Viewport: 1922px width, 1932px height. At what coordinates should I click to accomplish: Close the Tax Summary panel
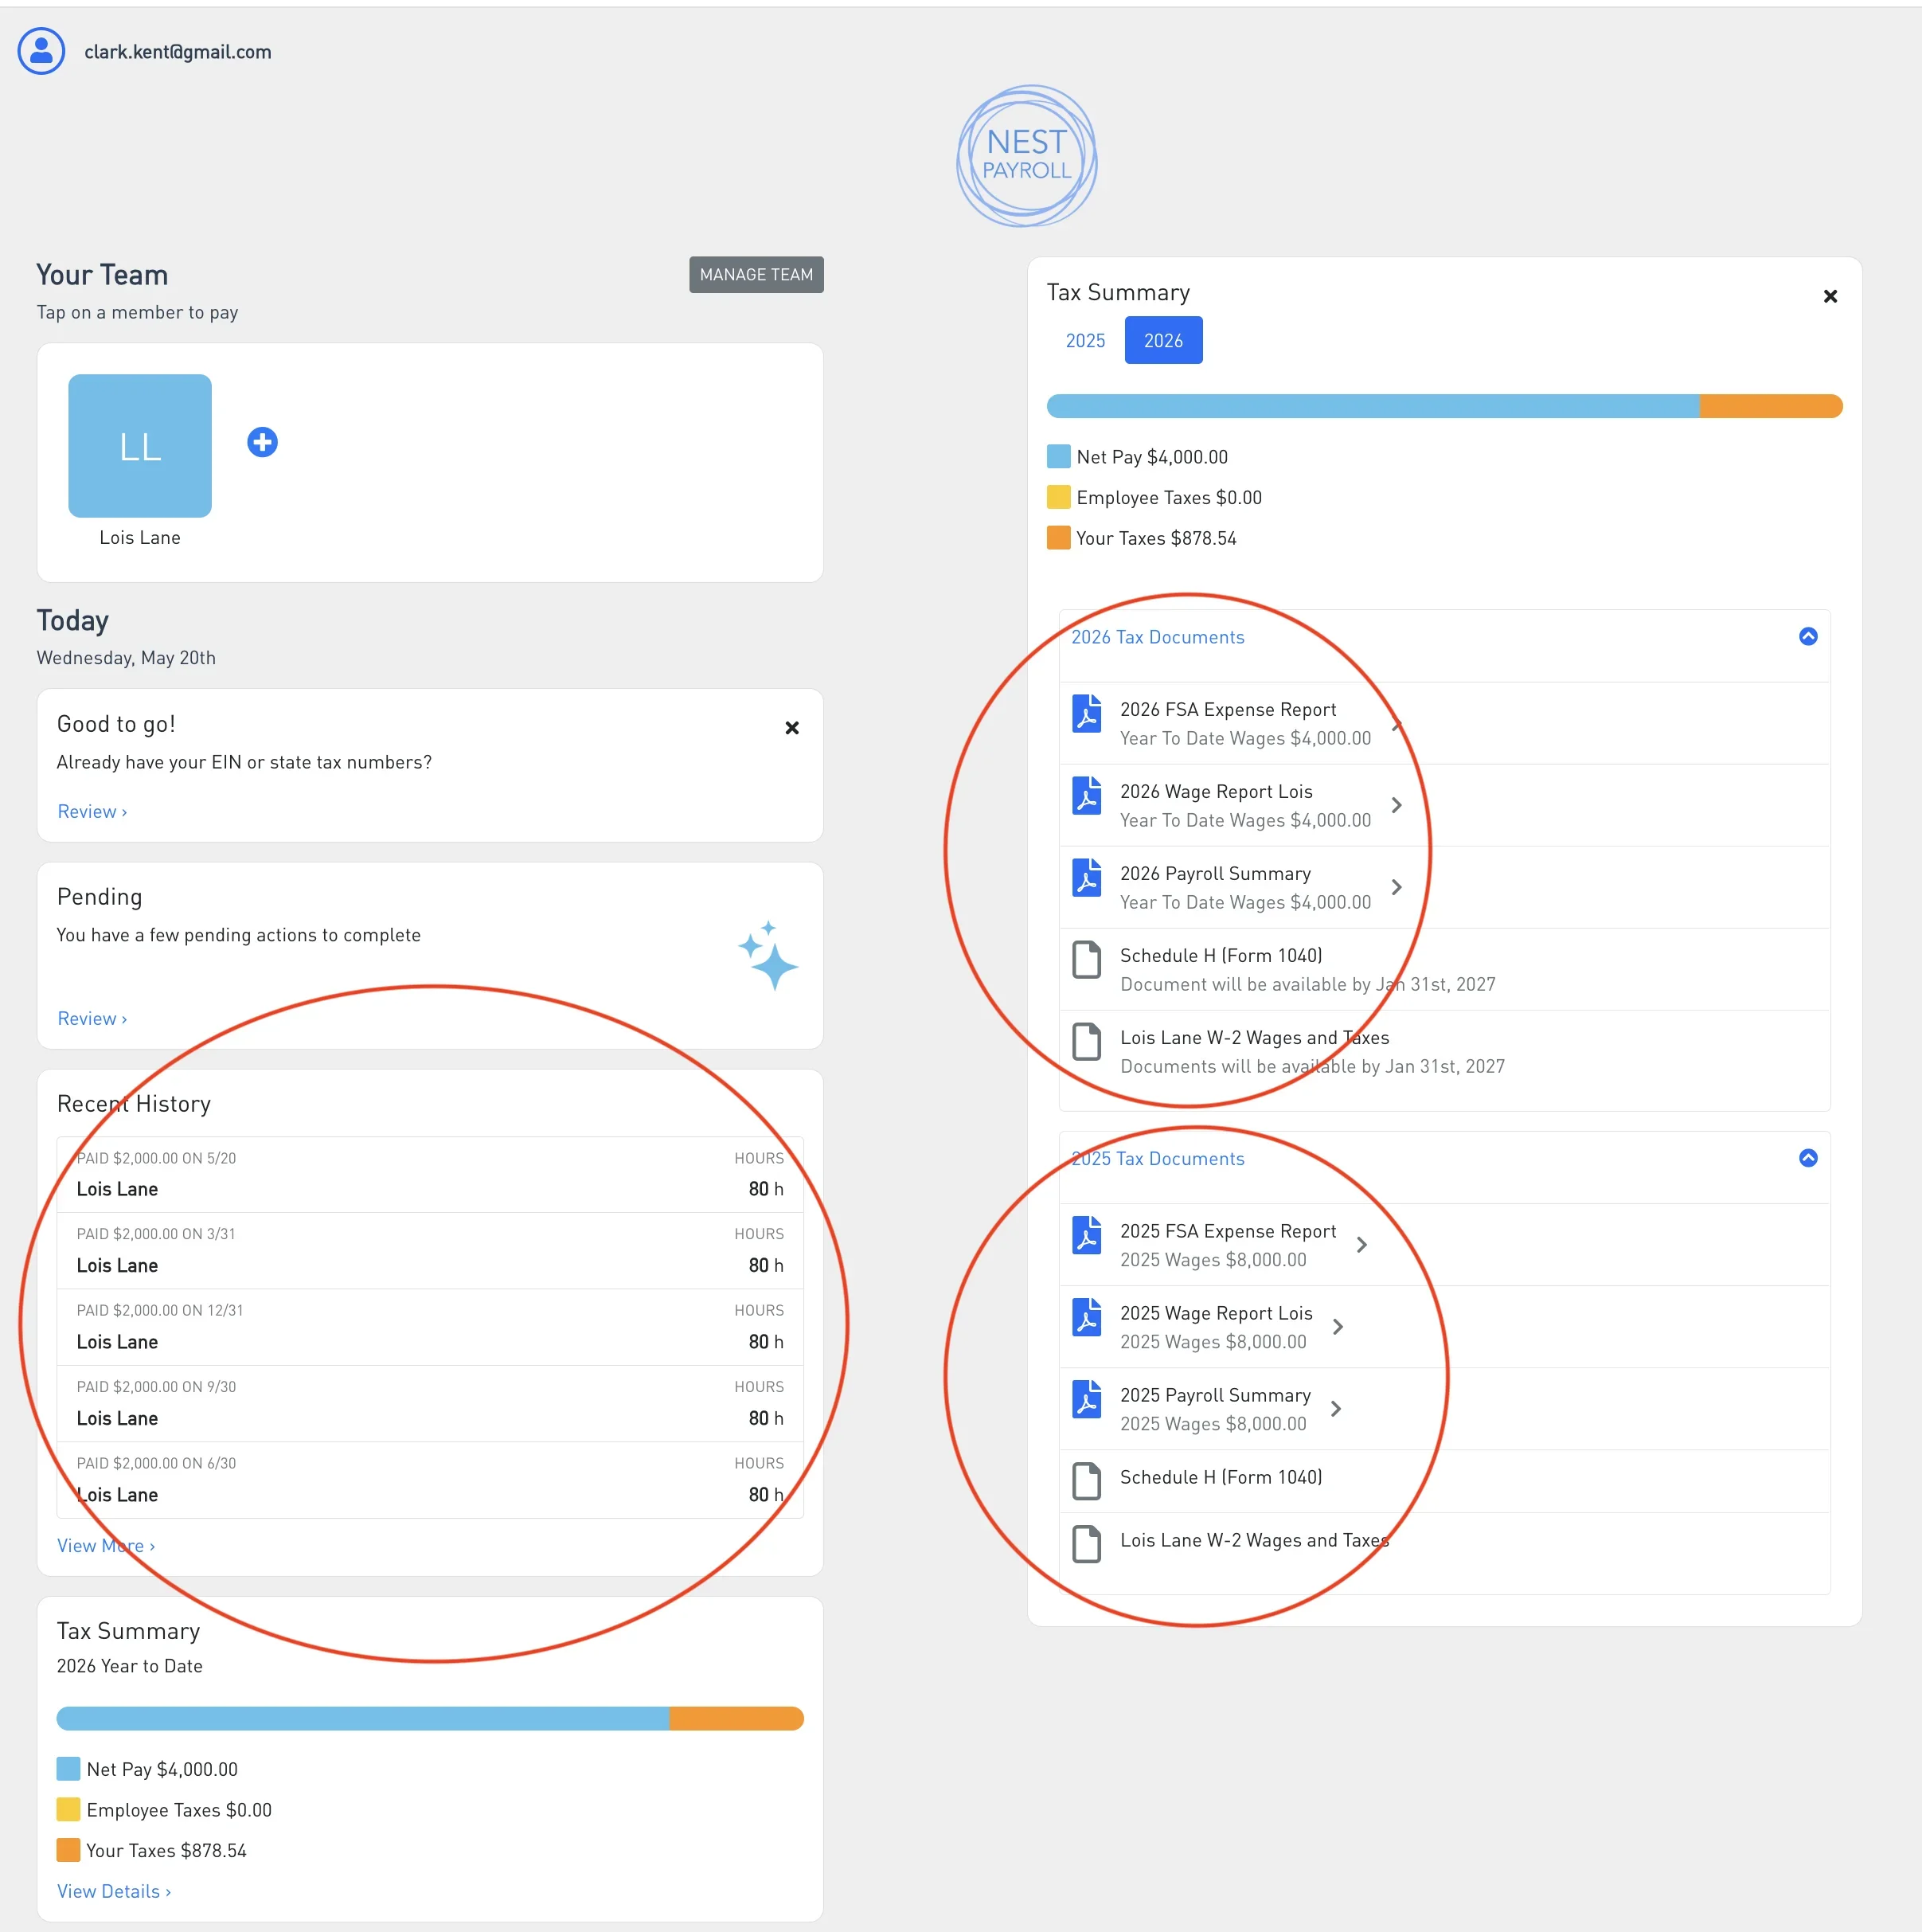point(1830,296)
